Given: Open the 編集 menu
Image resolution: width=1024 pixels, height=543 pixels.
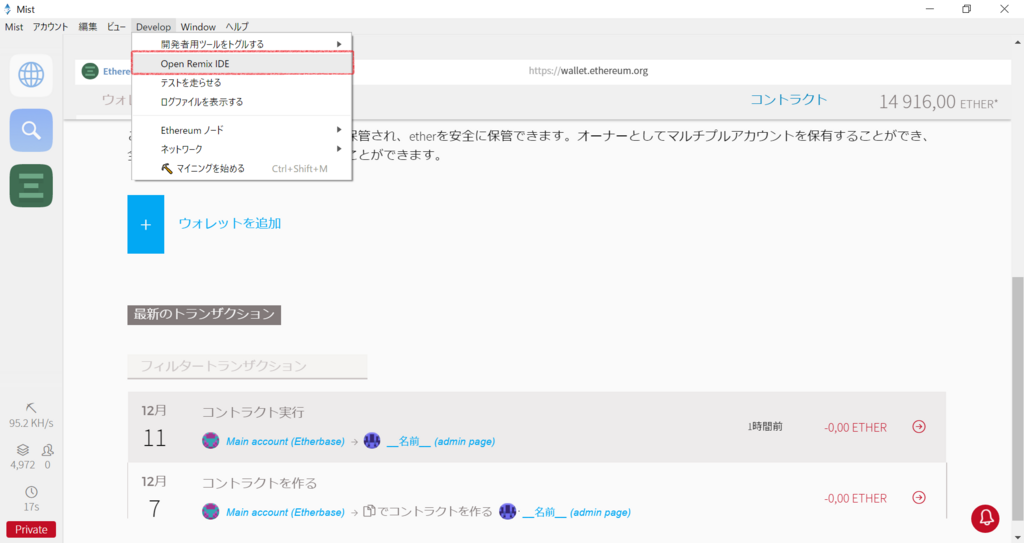Looking at the screenshot, I should 88,27.
